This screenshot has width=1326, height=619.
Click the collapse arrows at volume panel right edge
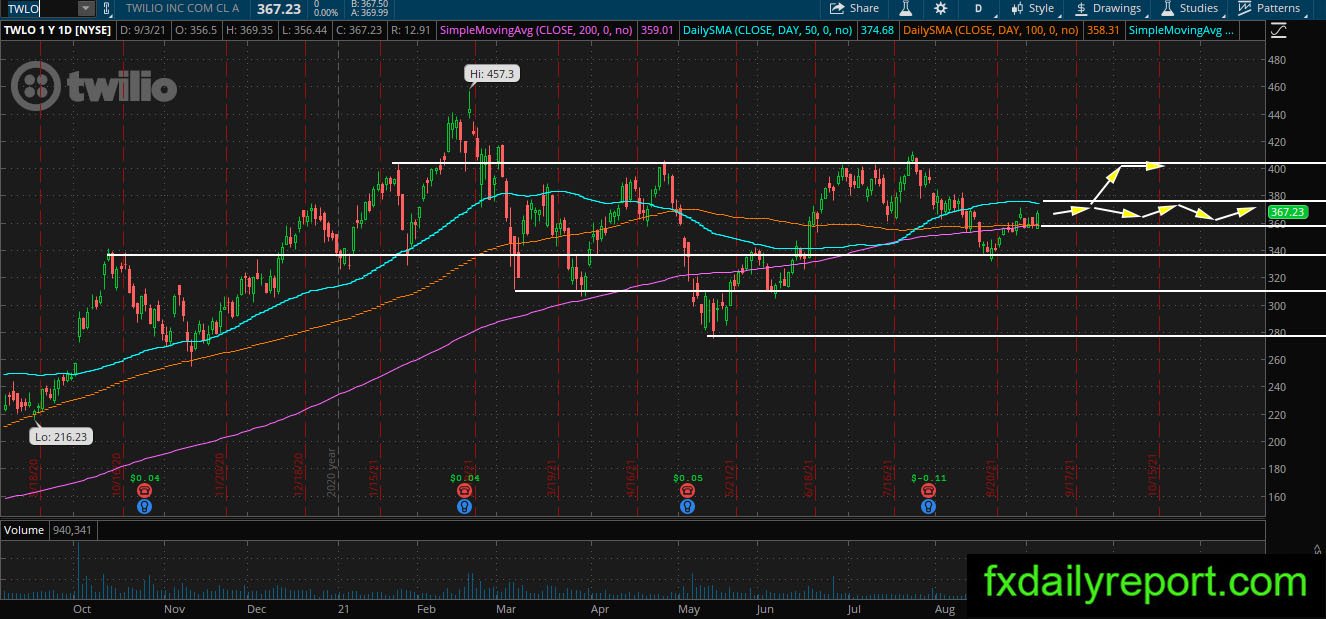pyautogui.click(x=1317, y=548)
